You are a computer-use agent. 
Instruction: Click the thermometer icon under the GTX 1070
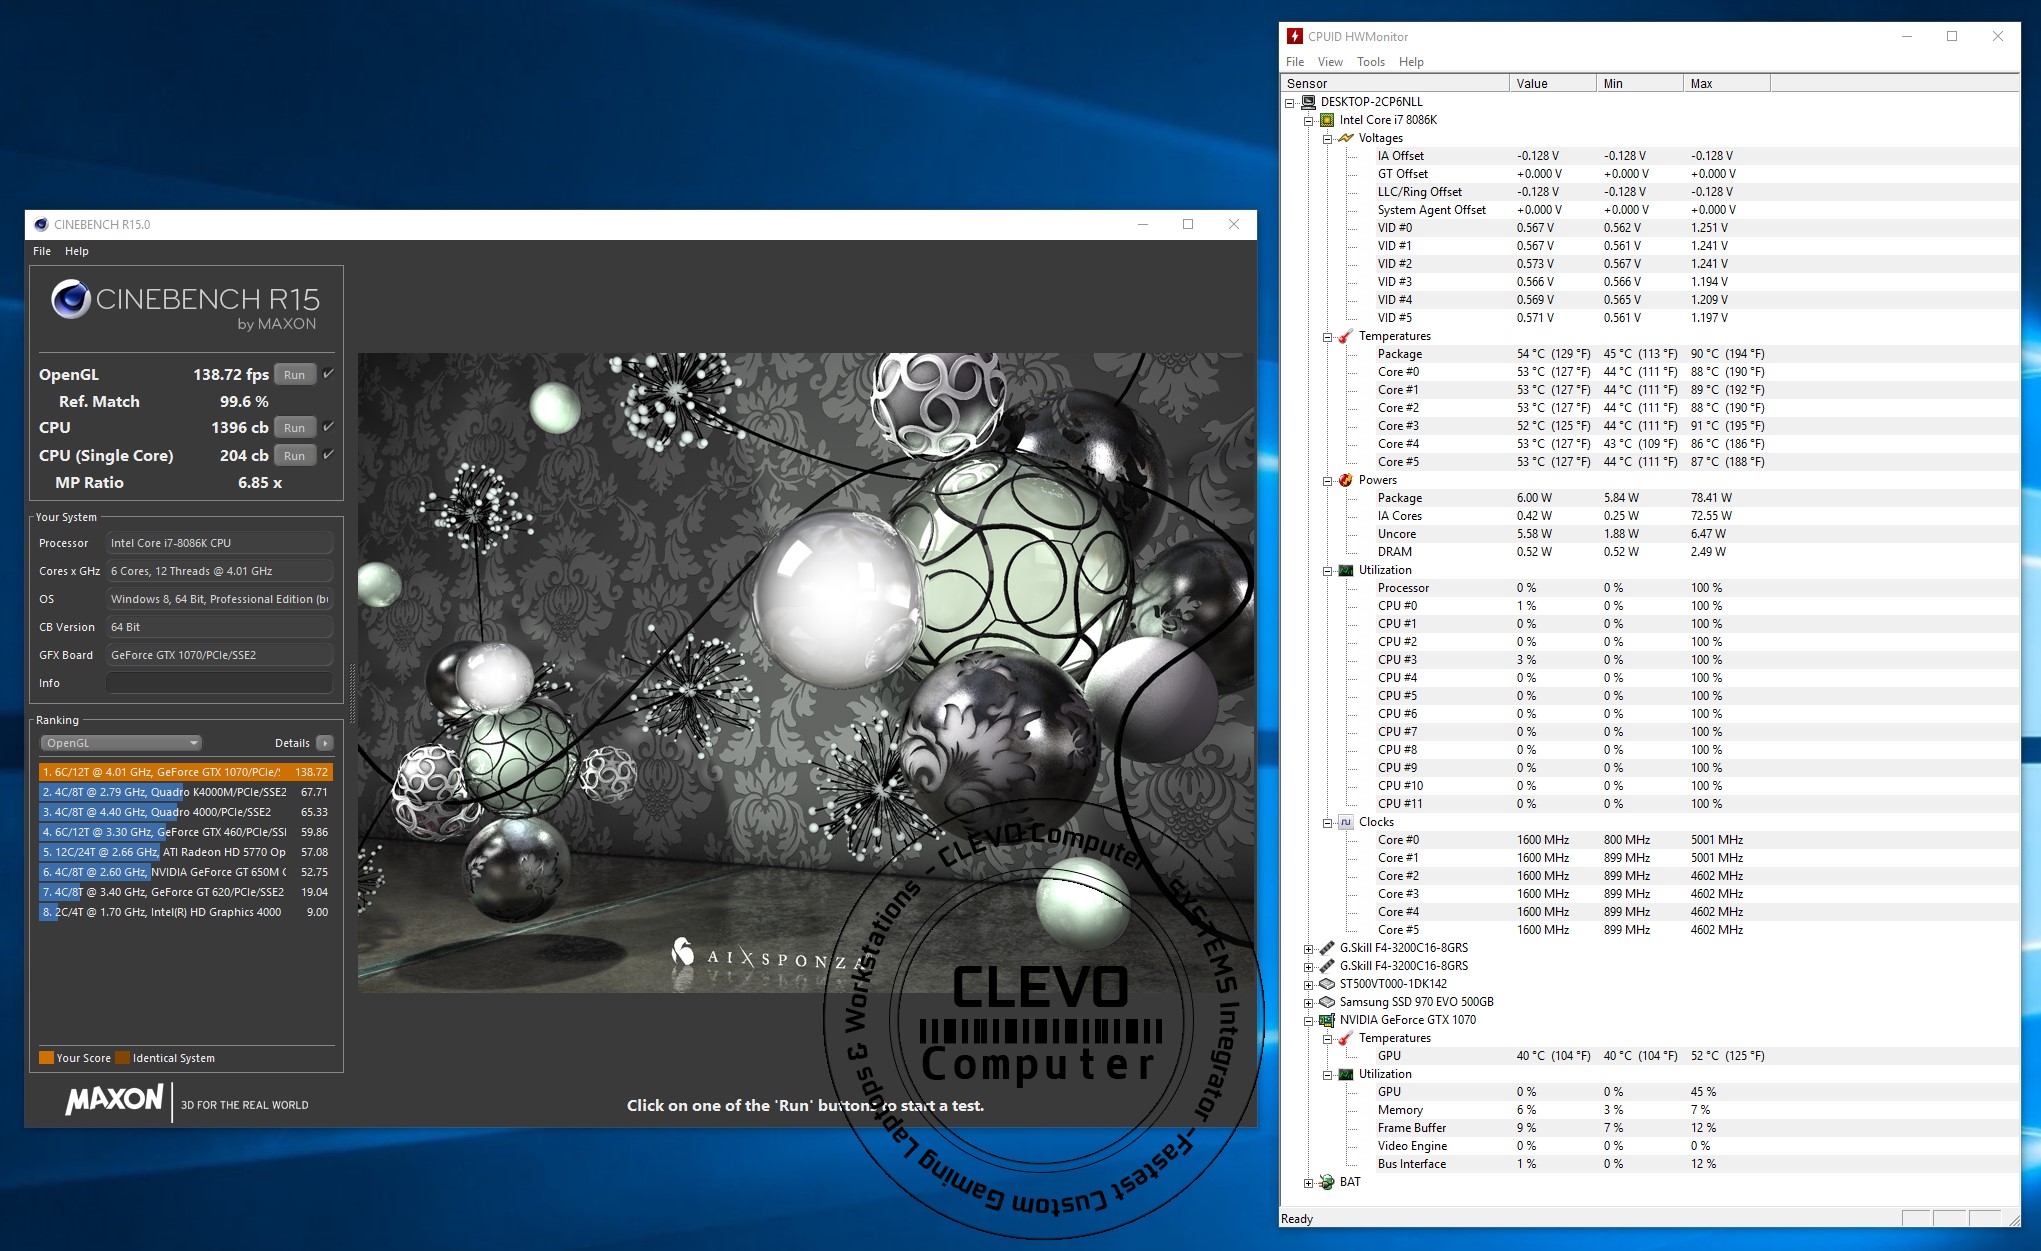coord(1346,1038)
